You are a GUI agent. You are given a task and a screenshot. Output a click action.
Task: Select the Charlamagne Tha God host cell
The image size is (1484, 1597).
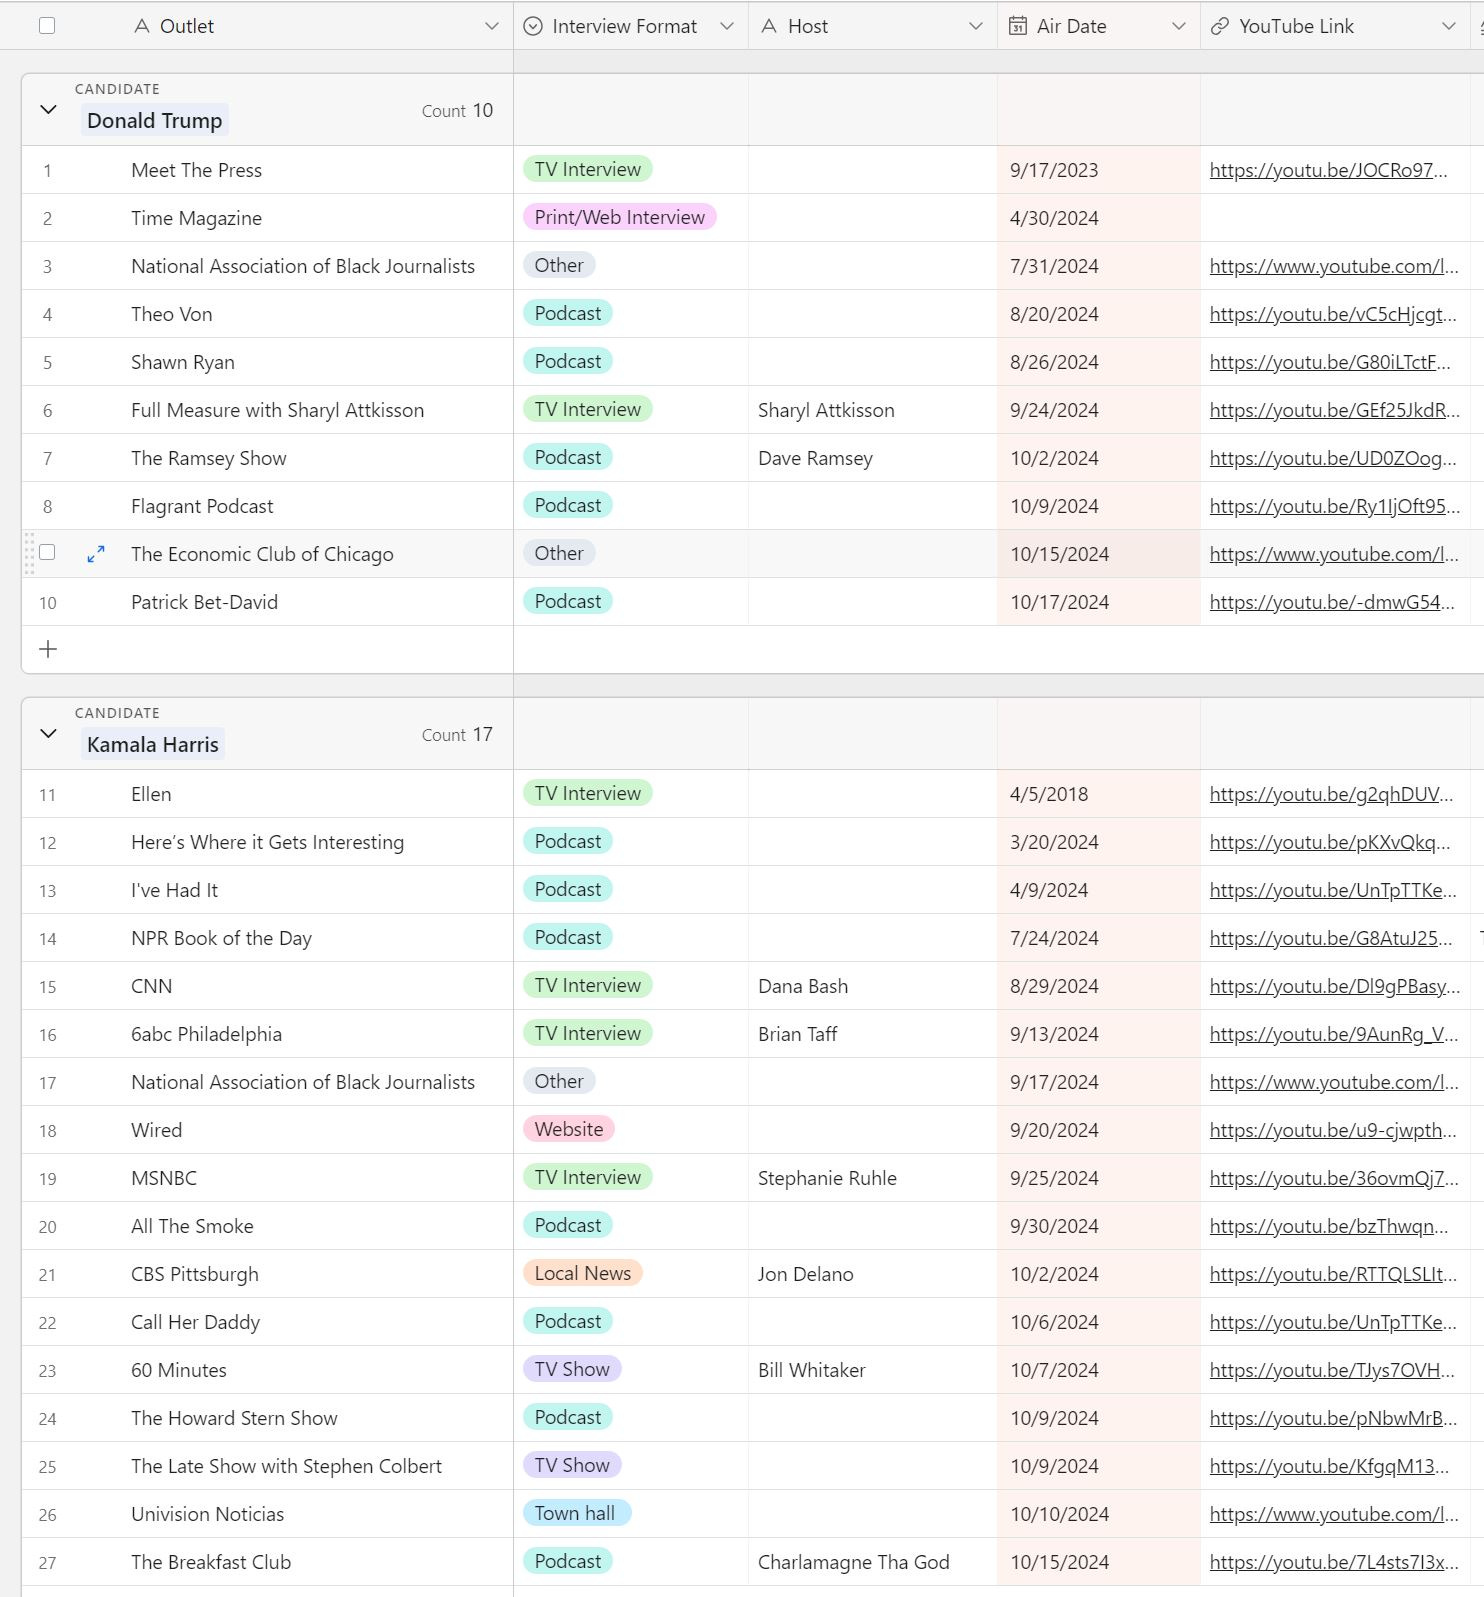[x=873, y=1562]
